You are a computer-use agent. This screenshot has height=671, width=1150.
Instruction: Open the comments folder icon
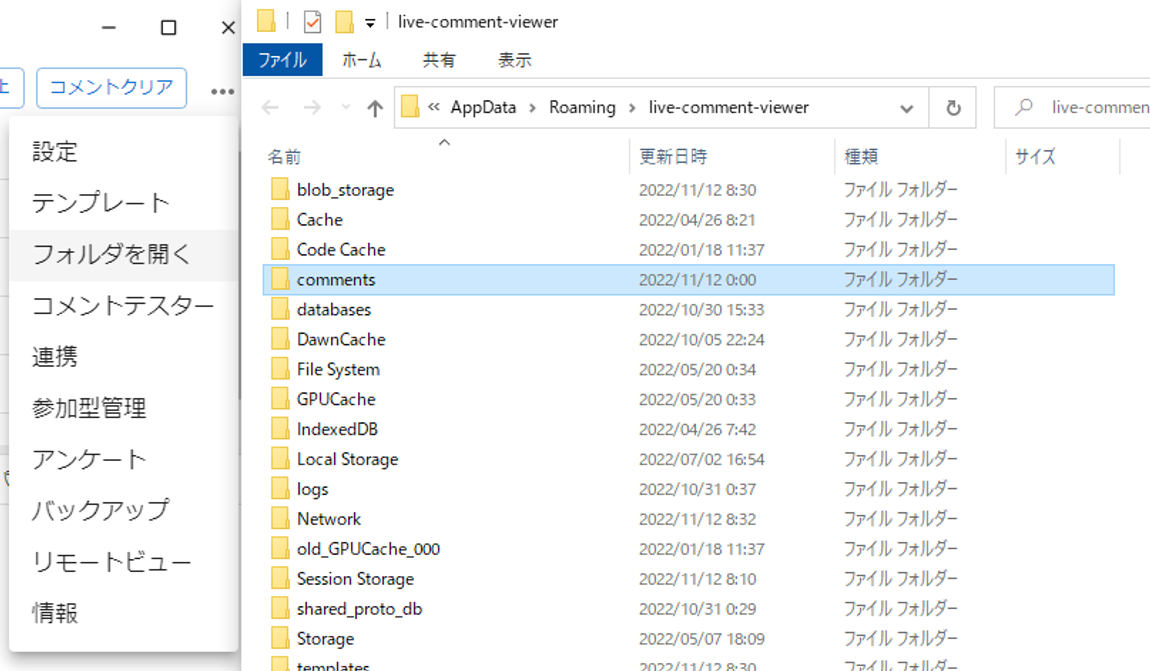280,280
